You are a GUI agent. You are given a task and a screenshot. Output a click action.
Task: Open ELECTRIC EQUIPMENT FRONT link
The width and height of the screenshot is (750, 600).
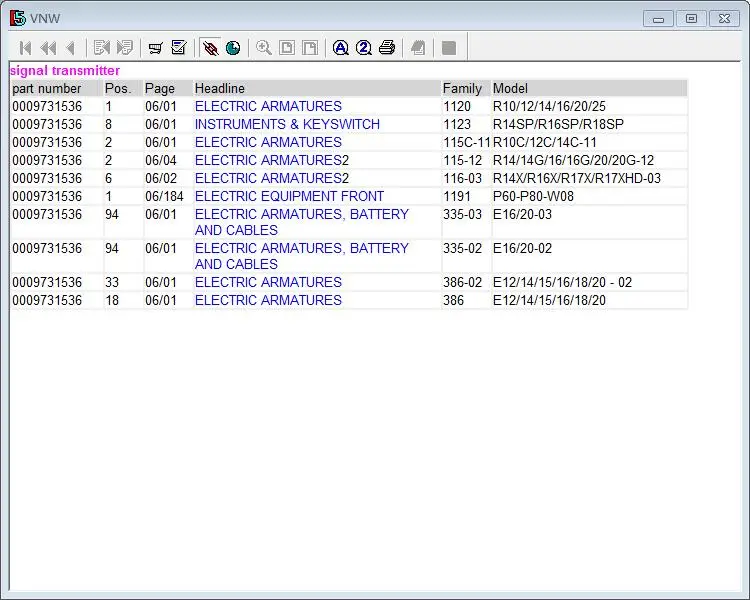point(289,197)
